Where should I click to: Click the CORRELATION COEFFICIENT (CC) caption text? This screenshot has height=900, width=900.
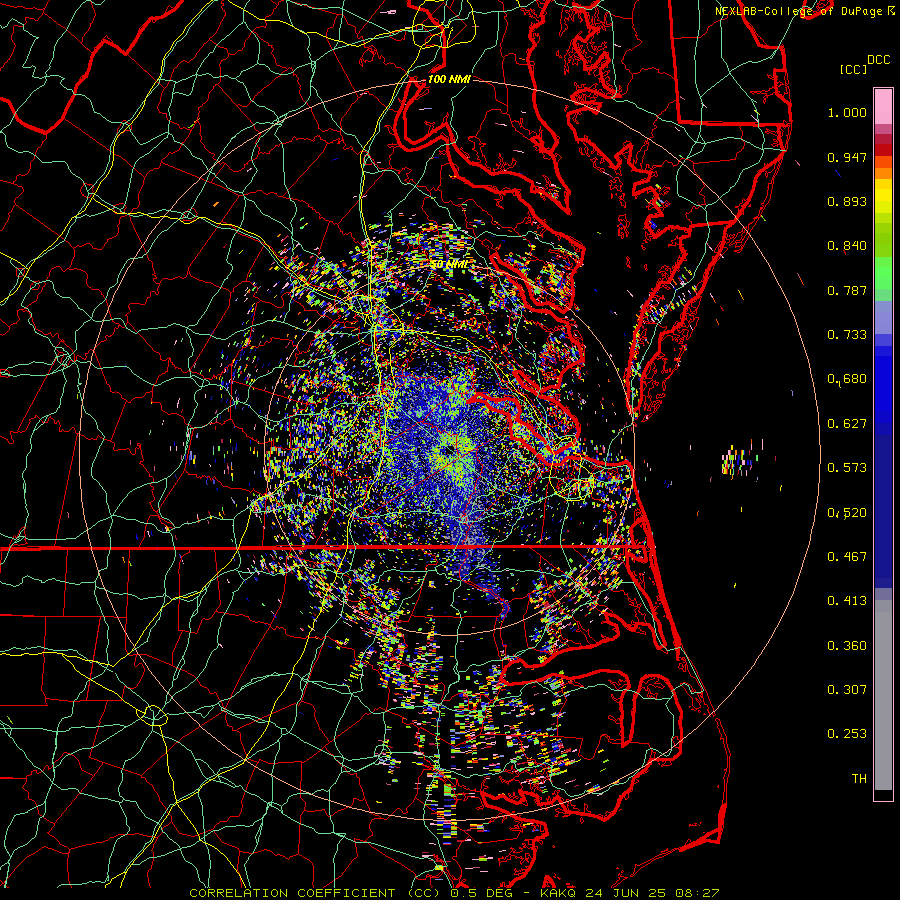pyautogui.click(x=315, y=893)
